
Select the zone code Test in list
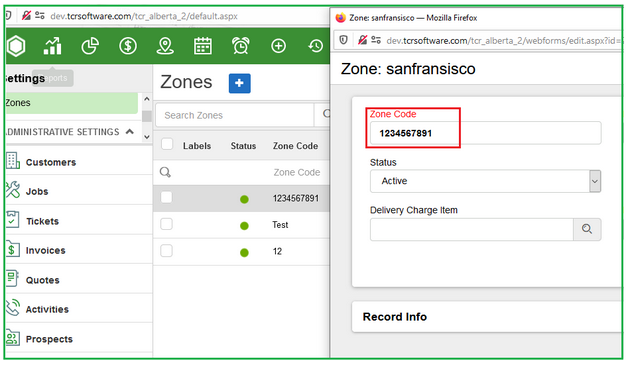coord(280,225)
